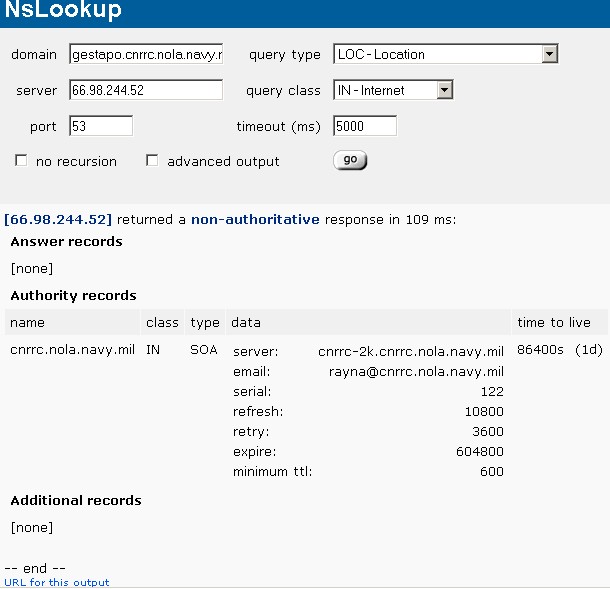Viewport: 610px width, 589px height.
Task: Click the cnrrc-2k.cnrrc.nola.navy.mil server value
Action: pos(411,352)
